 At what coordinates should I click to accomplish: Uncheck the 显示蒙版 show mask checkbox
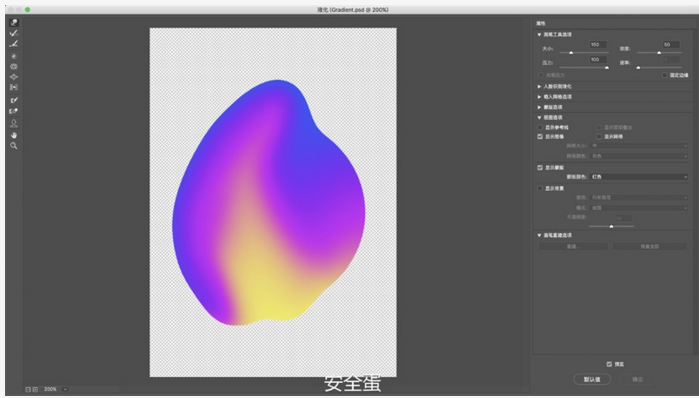pos(540,168)
